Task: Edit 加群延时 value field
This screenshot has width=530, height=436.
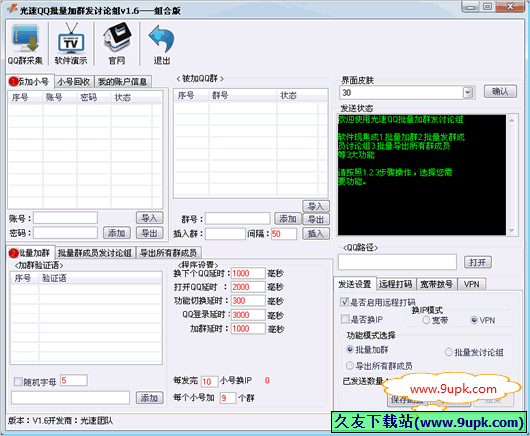Action: click(248, 329)
